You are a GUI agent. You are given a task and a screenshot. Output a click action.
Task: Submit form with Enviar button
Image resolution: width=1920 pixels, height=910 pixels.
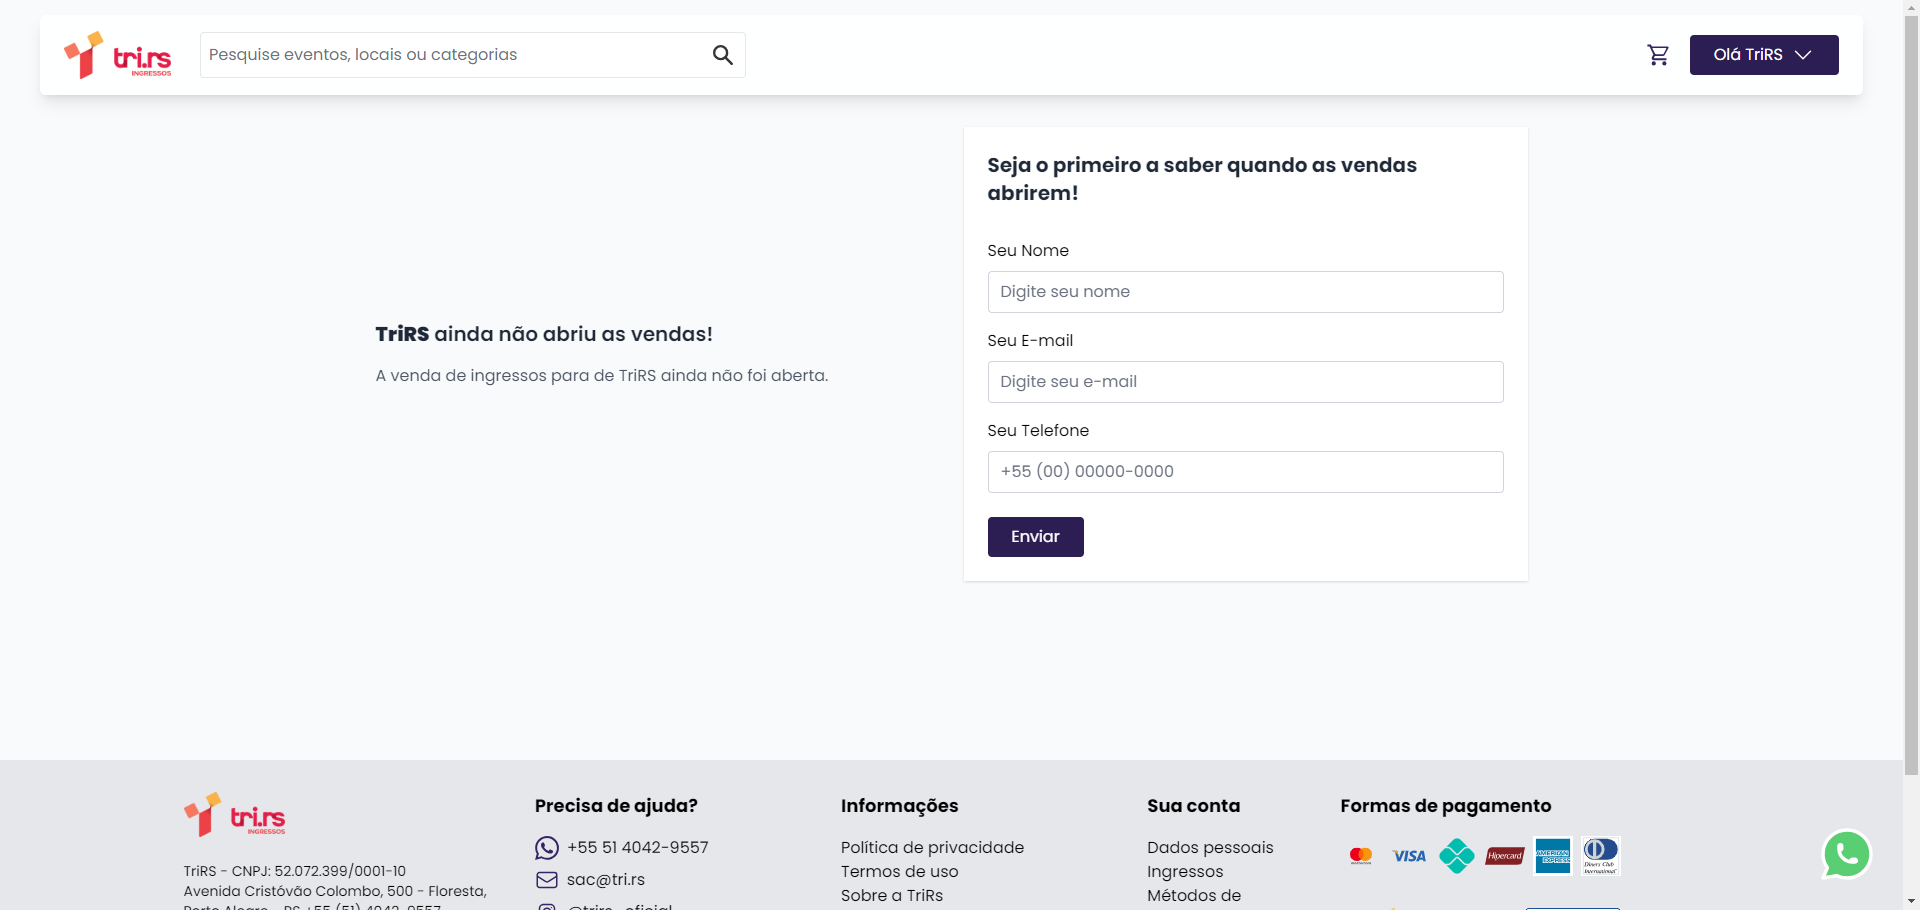pyautogui.click(x=1035, y=537)
